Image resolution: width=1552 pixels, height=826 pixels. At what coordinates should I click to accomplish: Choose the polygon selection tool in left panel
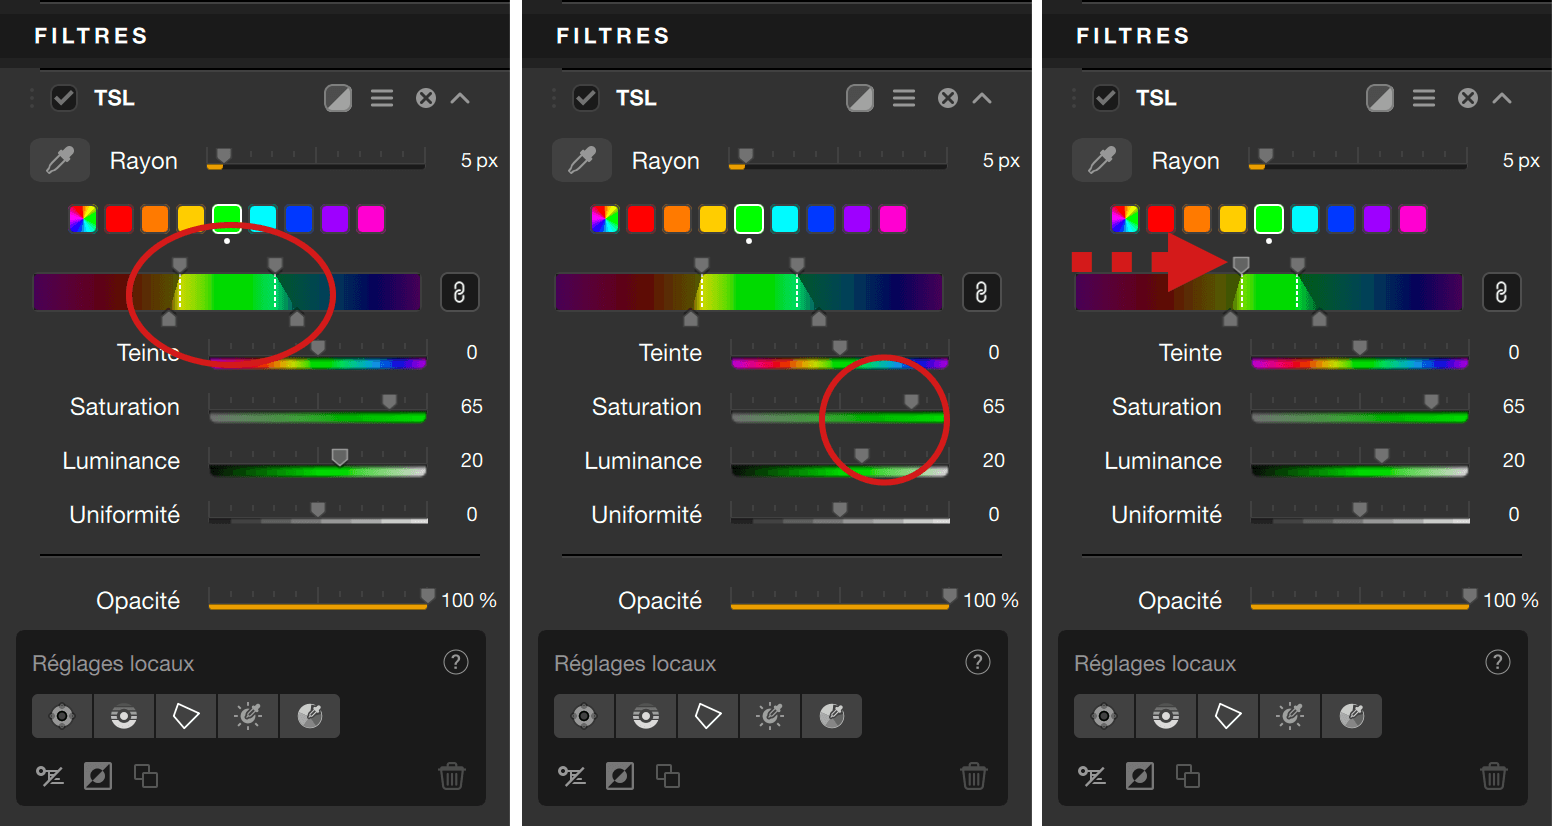pos(186,716)
